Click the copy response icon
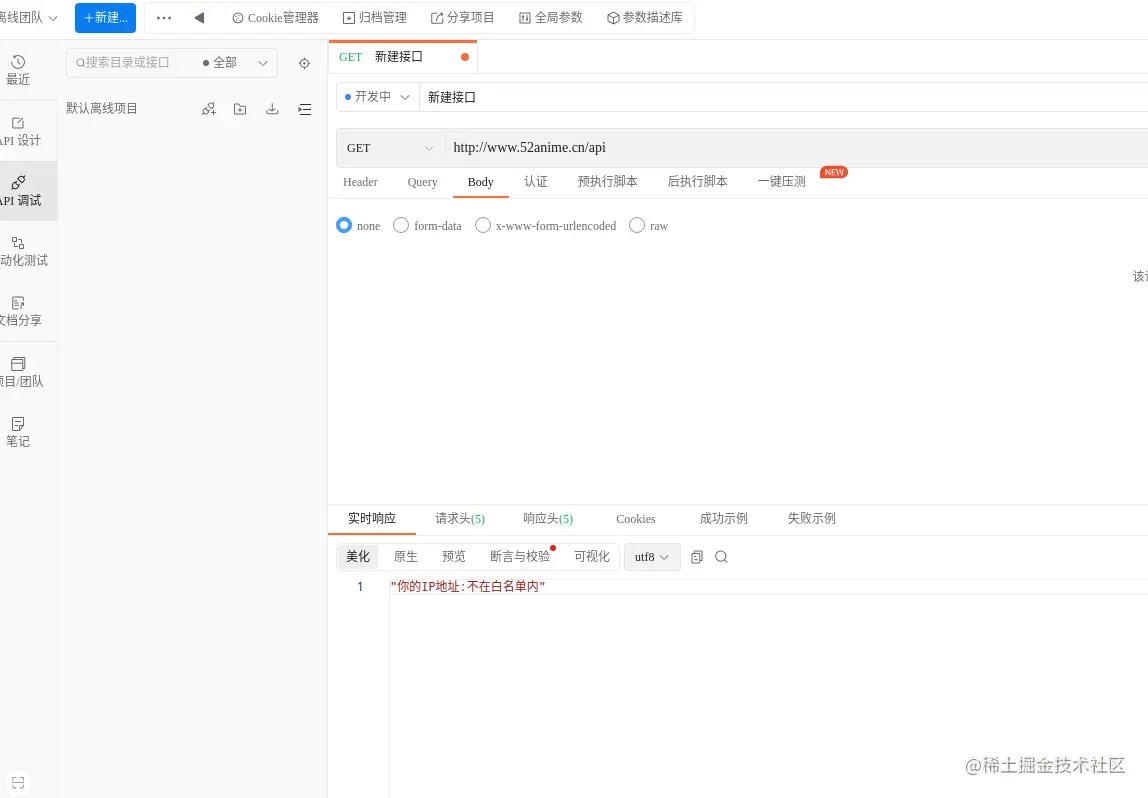 point(697,557)
